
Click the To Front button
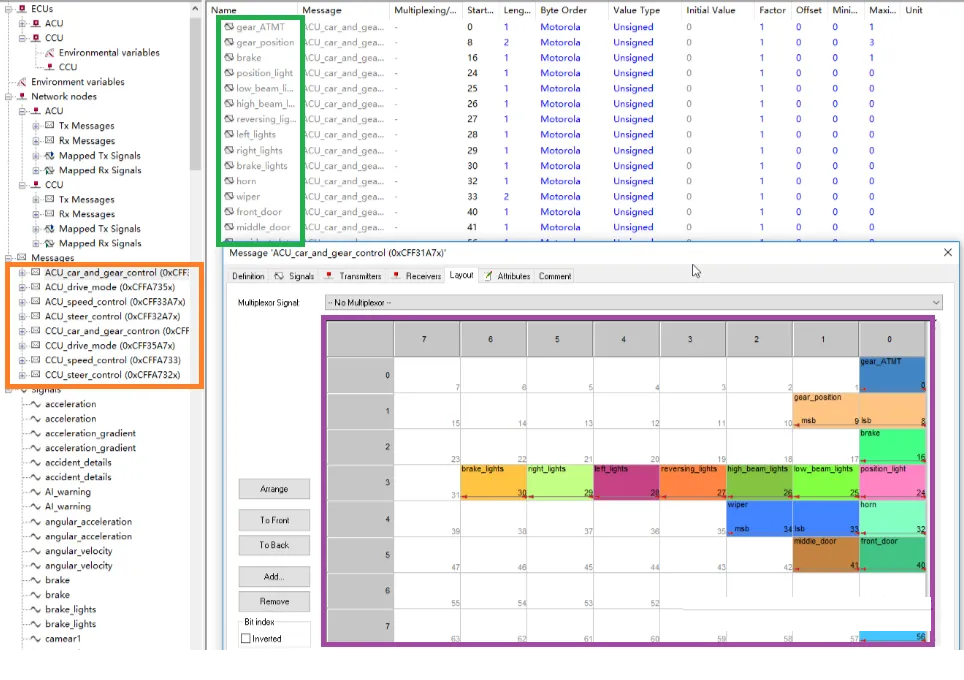pos(274,520)
